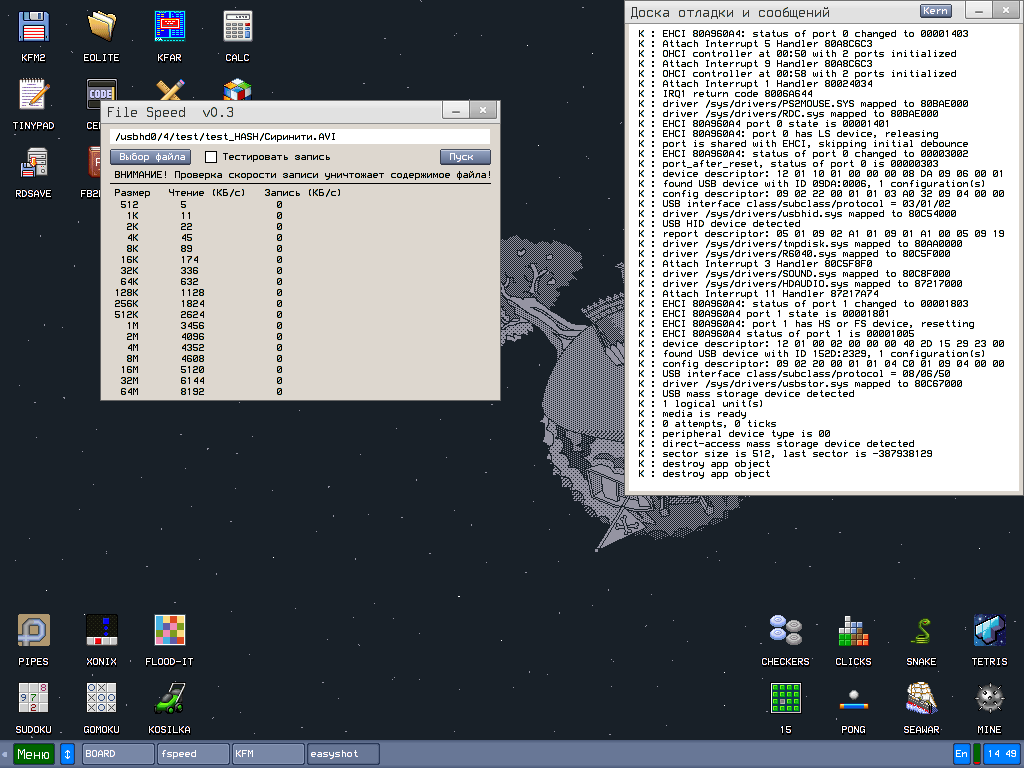This screenshot has height=768, width=1024.
Task: Open TINYPAD text editor
Action: (33, 95)
